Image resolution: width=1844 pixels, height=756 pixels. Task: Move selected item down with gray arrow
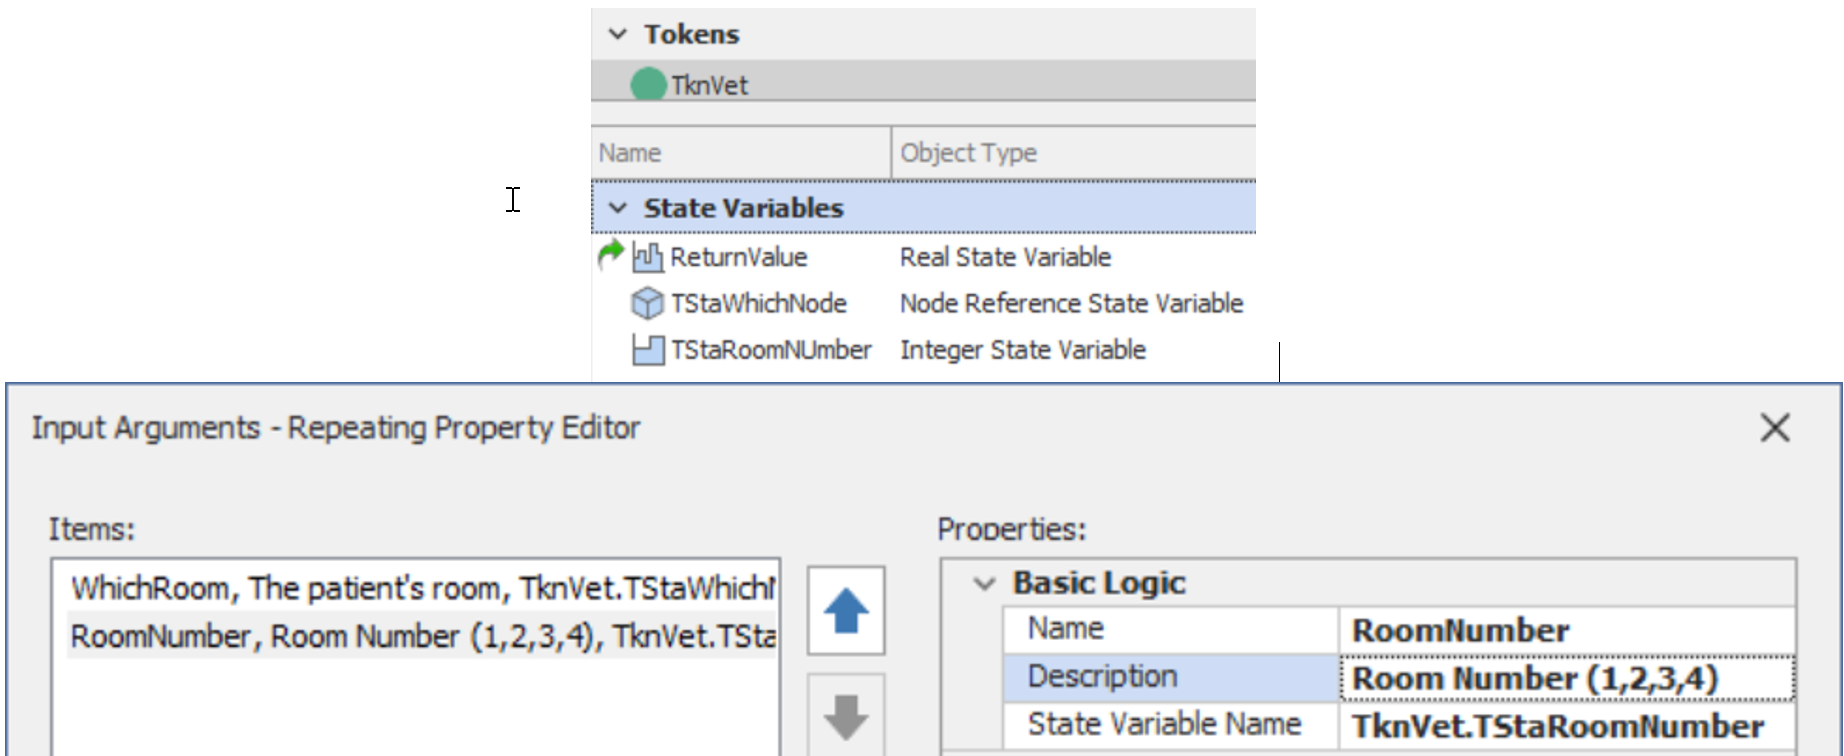[846, 715]
